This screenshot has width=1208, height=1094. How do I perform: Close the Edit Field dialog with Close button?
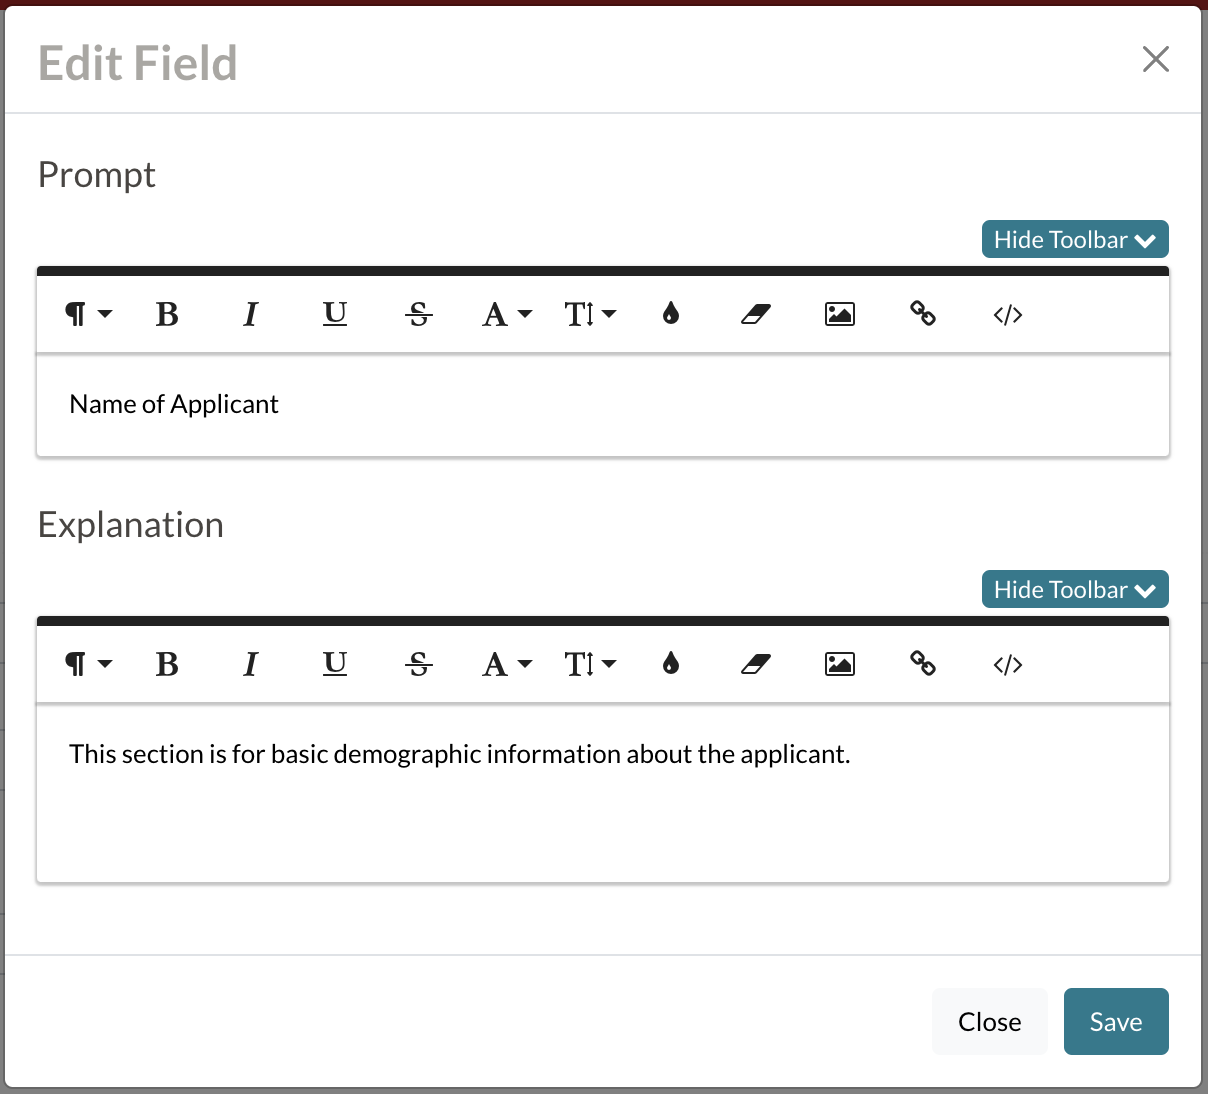(x=989, y=1021)
